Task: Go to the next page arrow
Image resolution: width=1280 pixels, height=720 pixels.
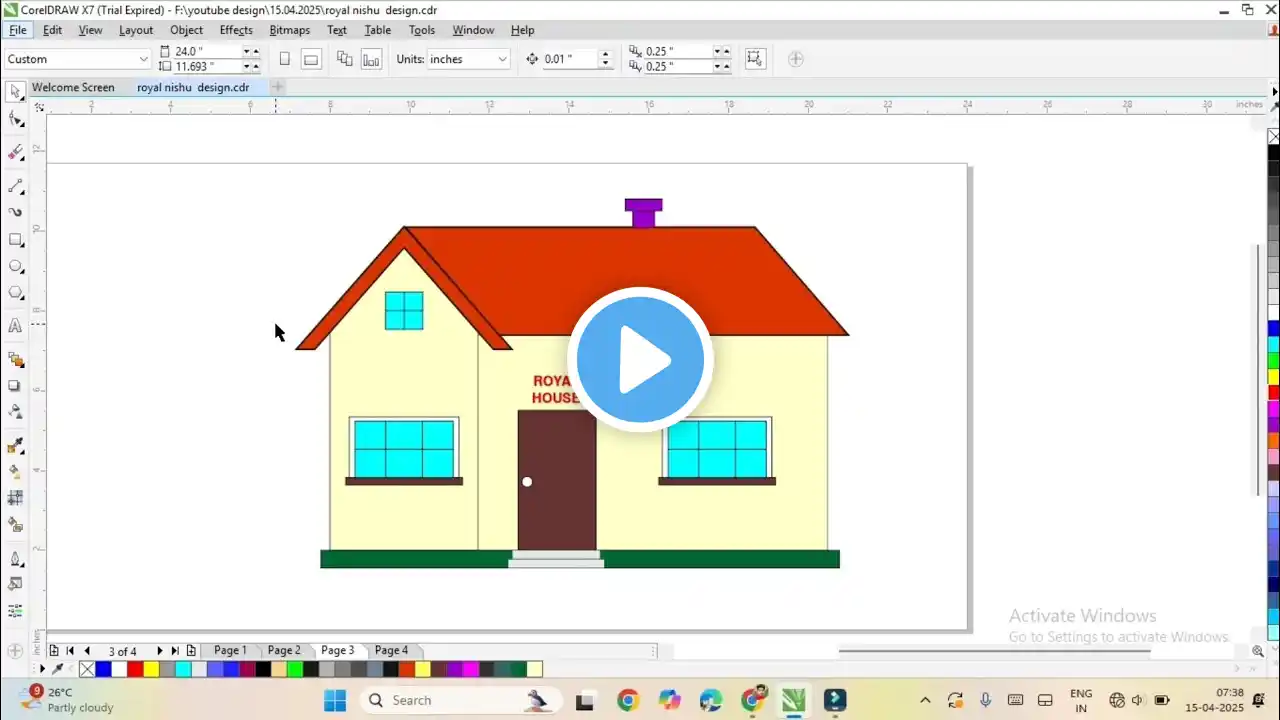Action: tap(159, 651)
